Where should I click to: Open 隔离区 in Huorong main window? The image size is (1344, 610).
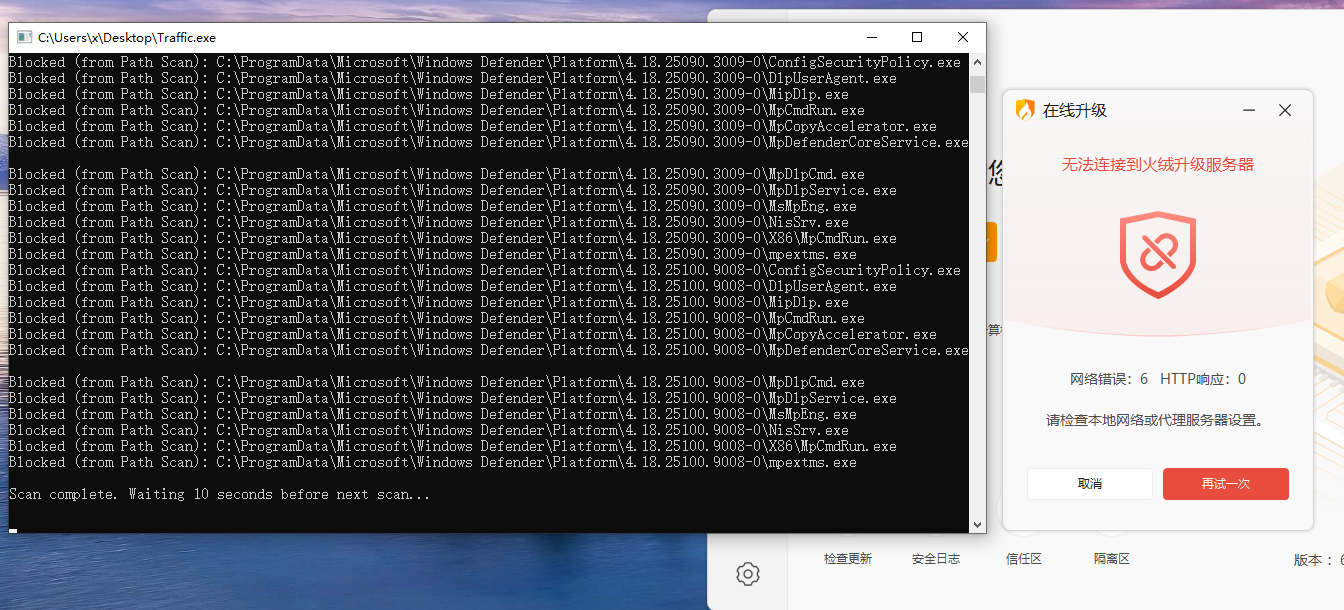(1112, 559)
